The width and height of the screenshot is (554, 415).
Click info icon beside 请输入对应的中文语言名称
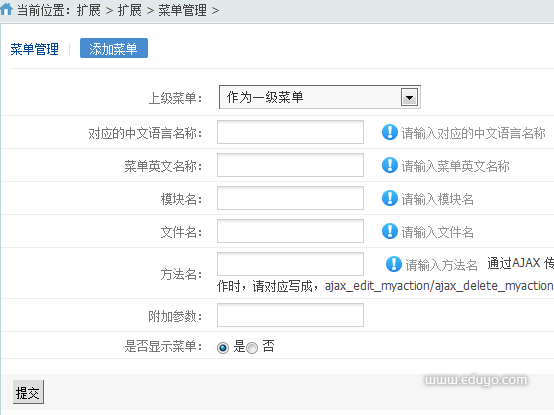pyautogui.click(x=390, y=132)
